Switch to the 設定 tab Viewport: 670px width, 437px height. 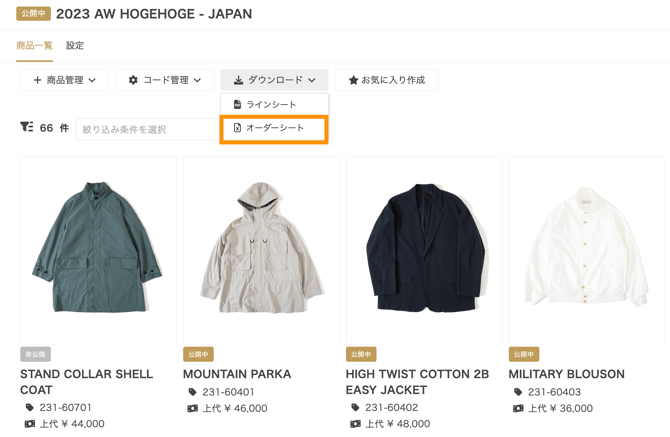tap(75, 45)
